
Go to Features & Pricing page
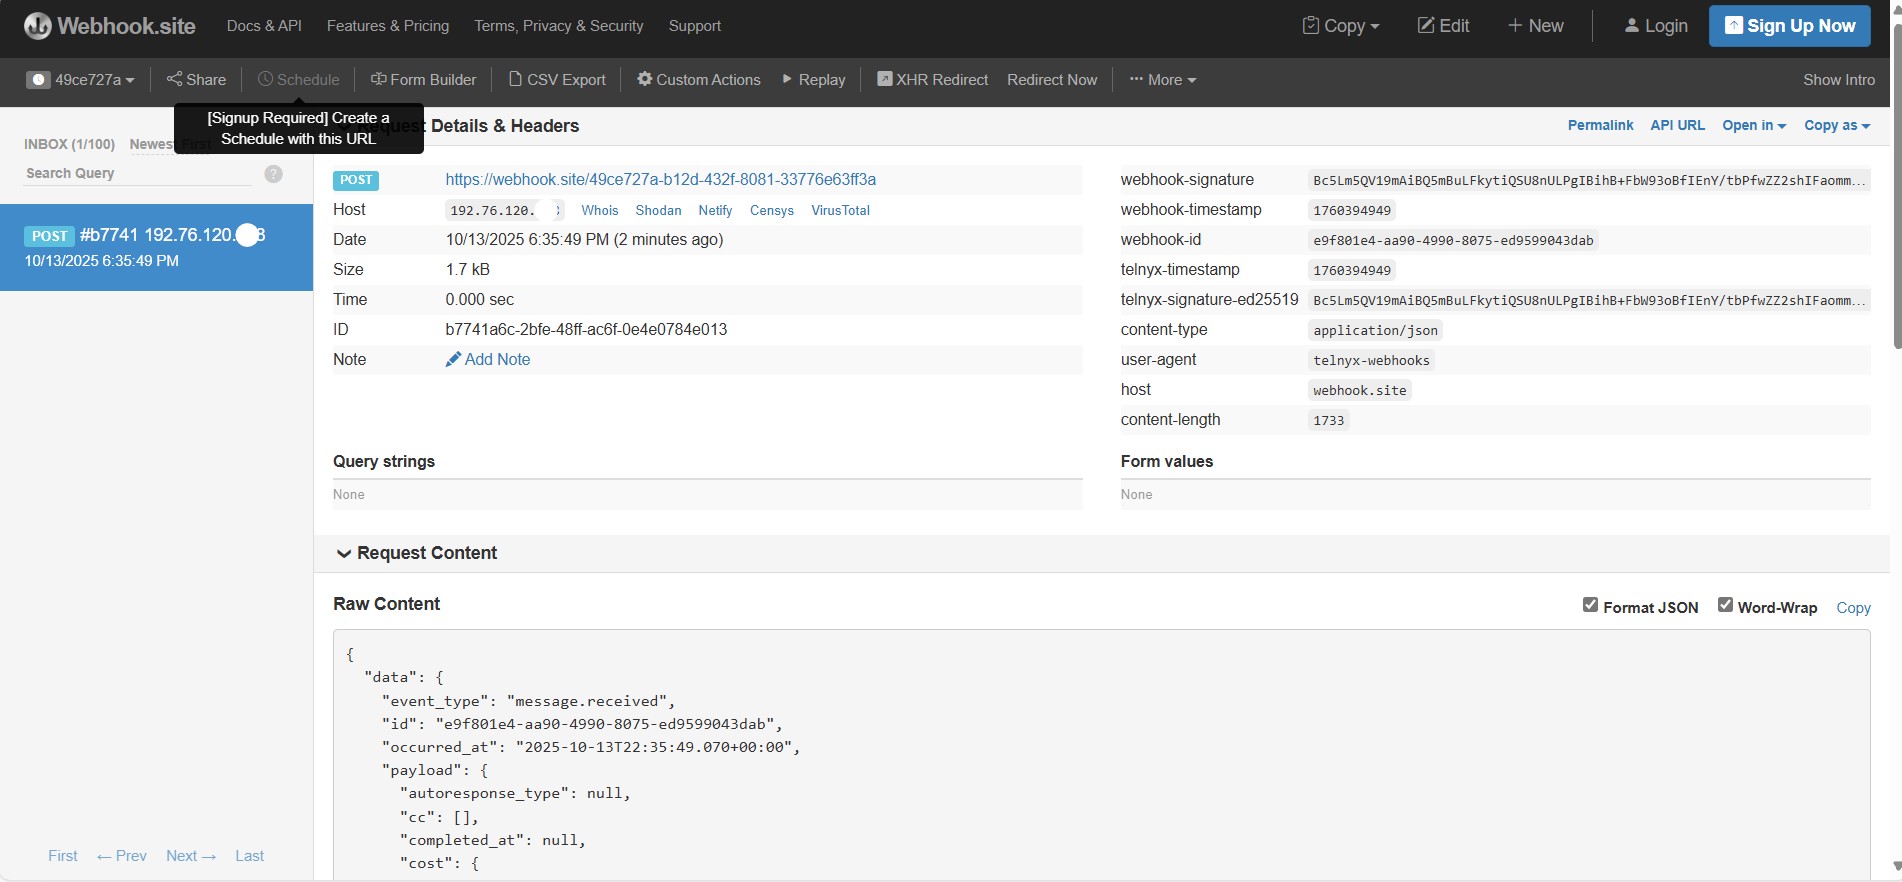pyautogui.click(x=388, y=26)
